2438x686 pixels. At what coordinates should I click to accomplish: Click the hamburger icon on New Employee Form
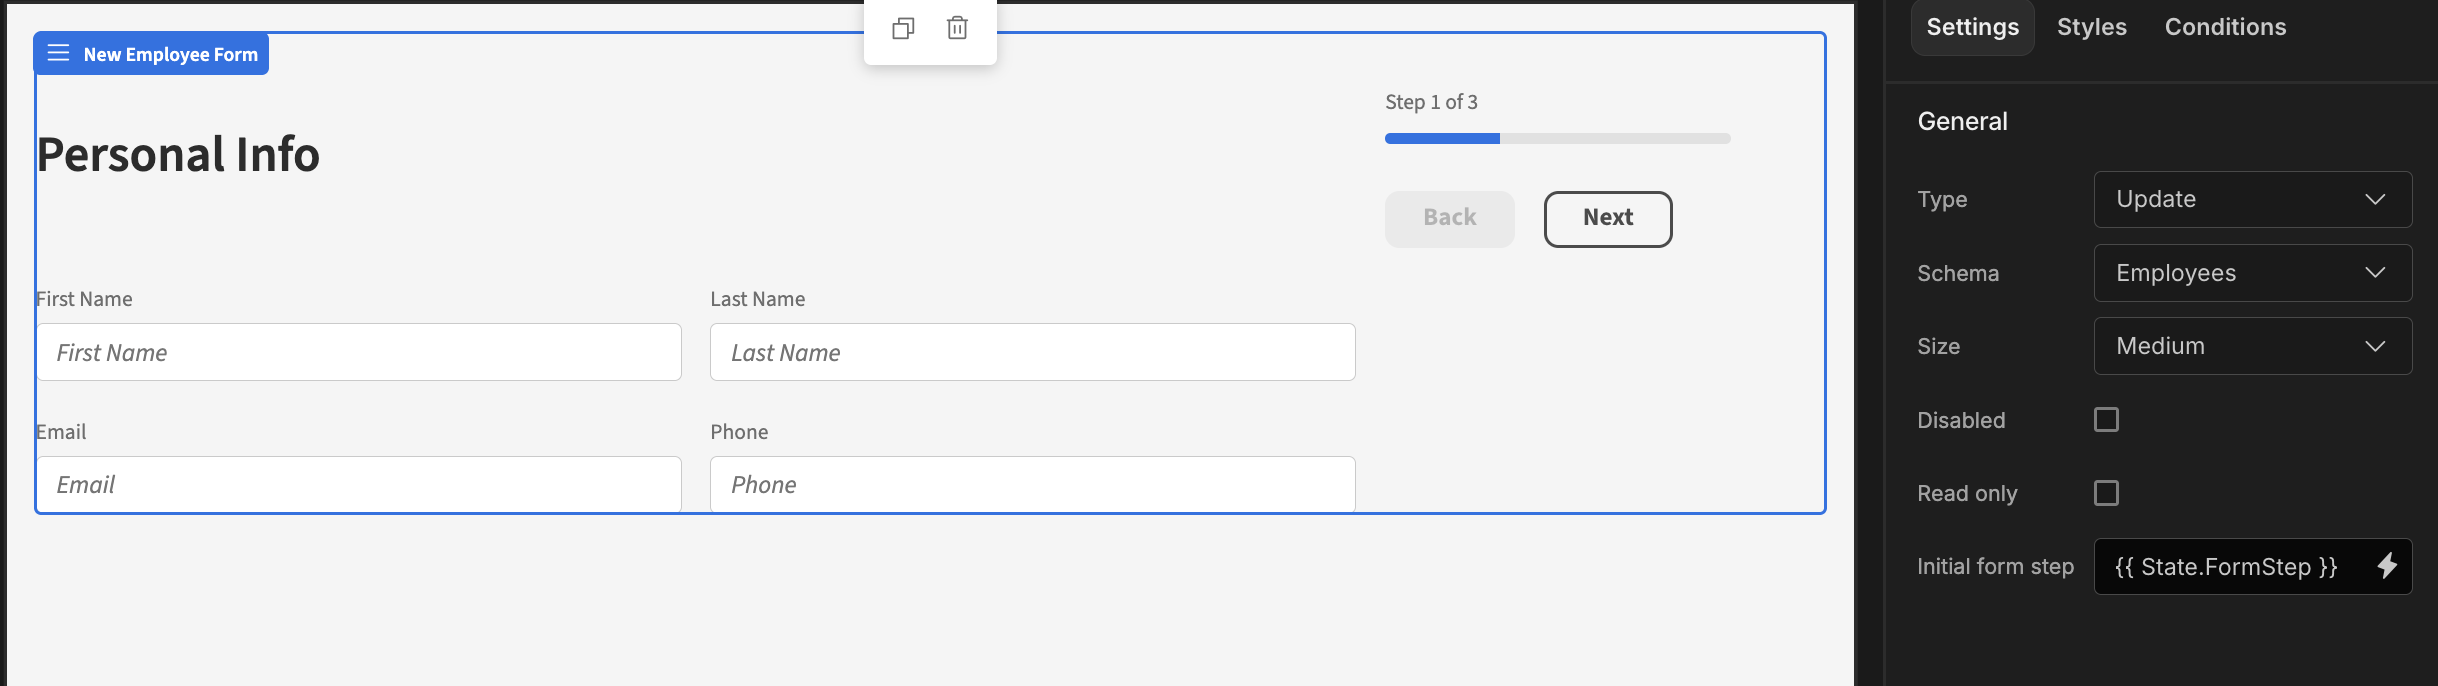[x=59, y=53]
